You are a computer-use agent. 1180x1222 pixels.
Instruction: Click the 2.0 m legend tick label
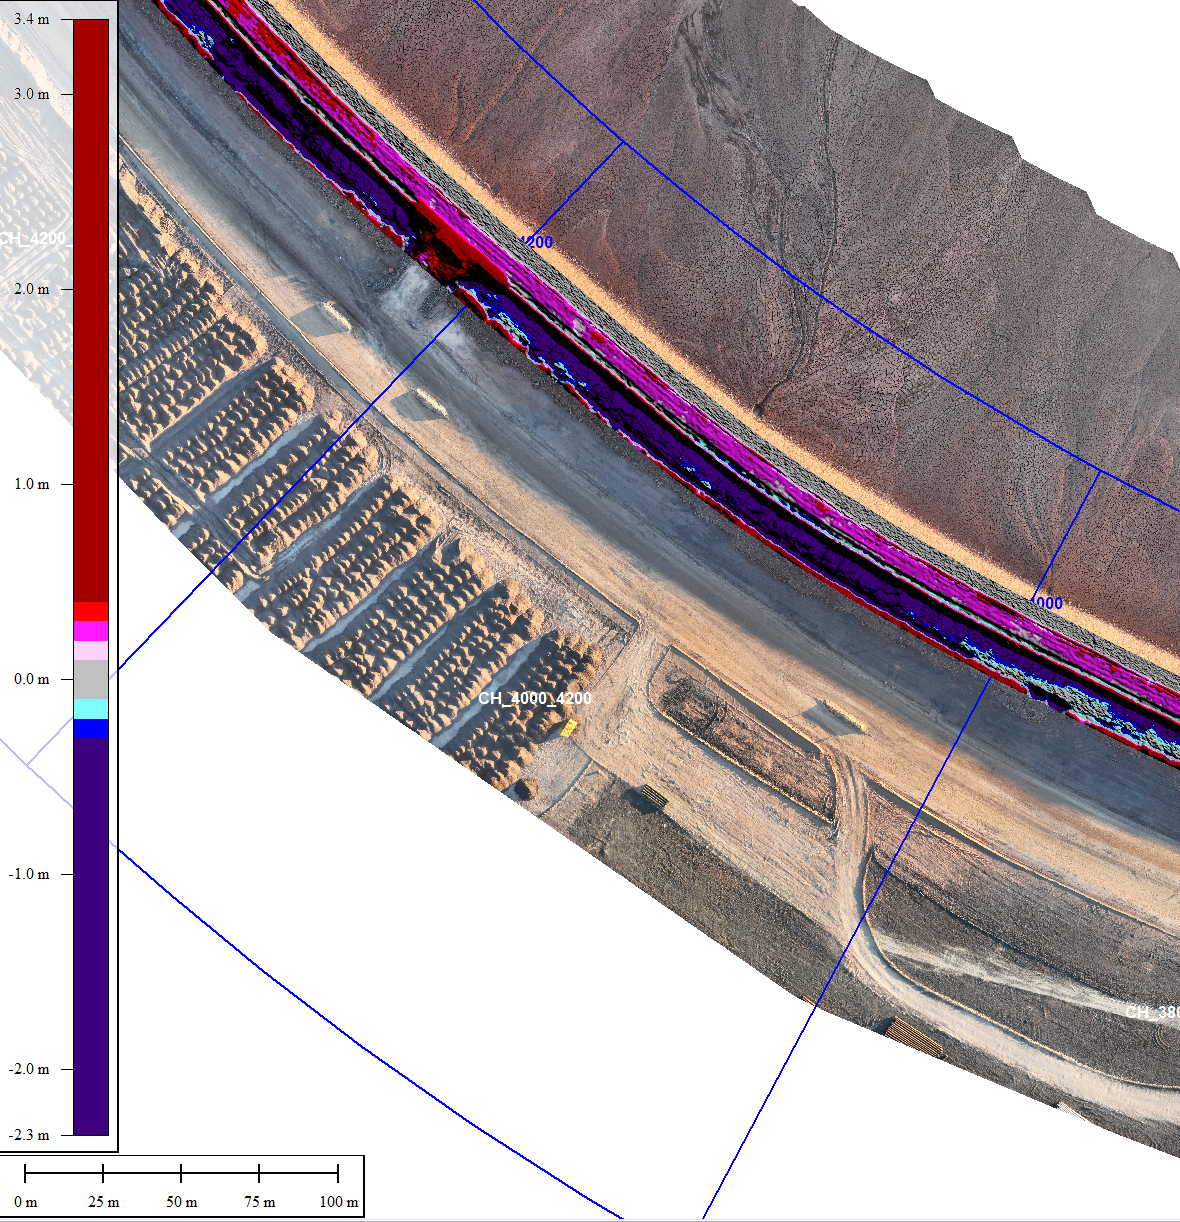[x=31, y=289]
